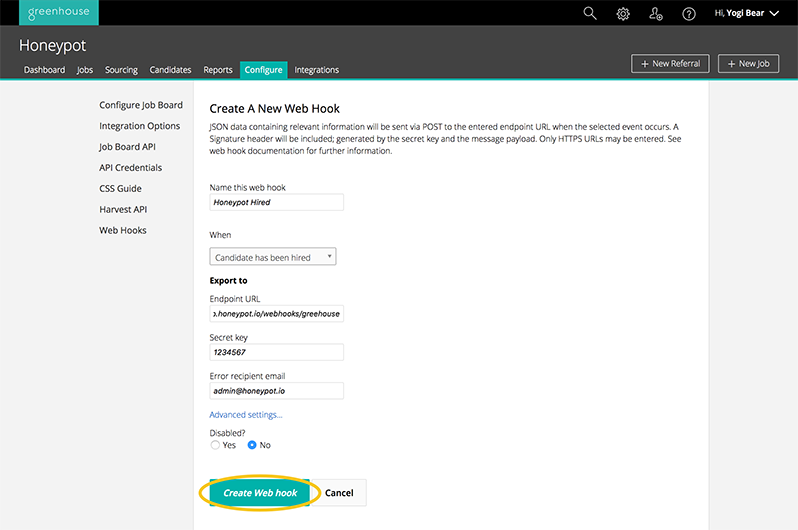798x530 pixels.
Task: Click the New Job button
Action: click(x=748, y=63)
